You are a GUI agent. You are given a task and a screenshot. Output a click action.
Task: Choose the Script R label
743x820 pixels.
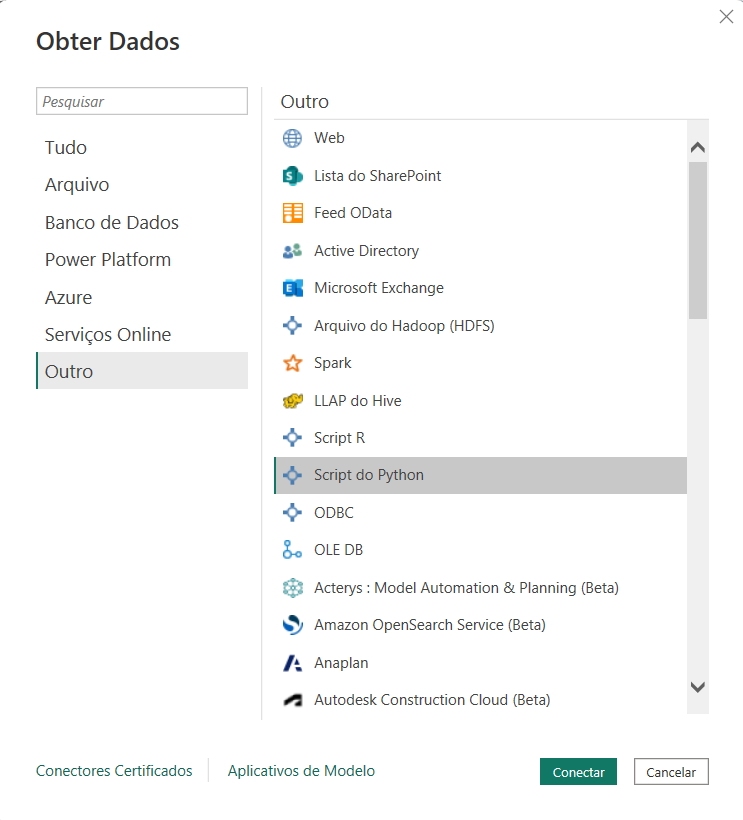tap(339, 438)
